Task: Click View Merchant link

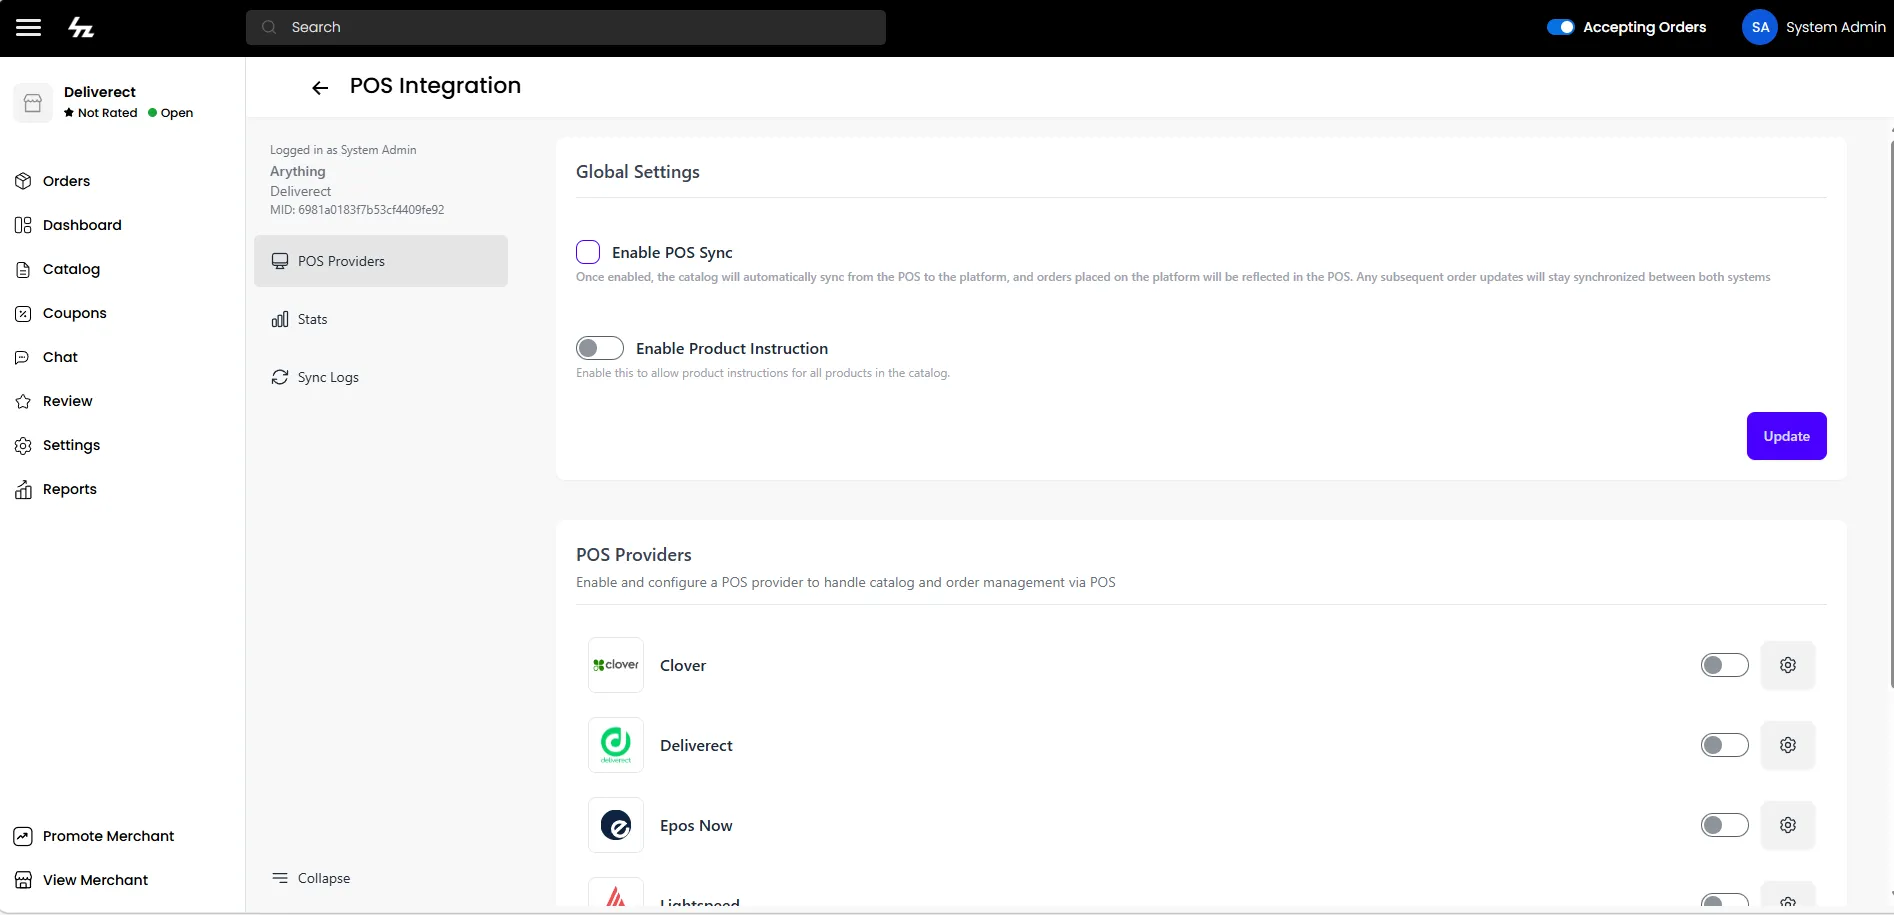Action: (81, 880)
